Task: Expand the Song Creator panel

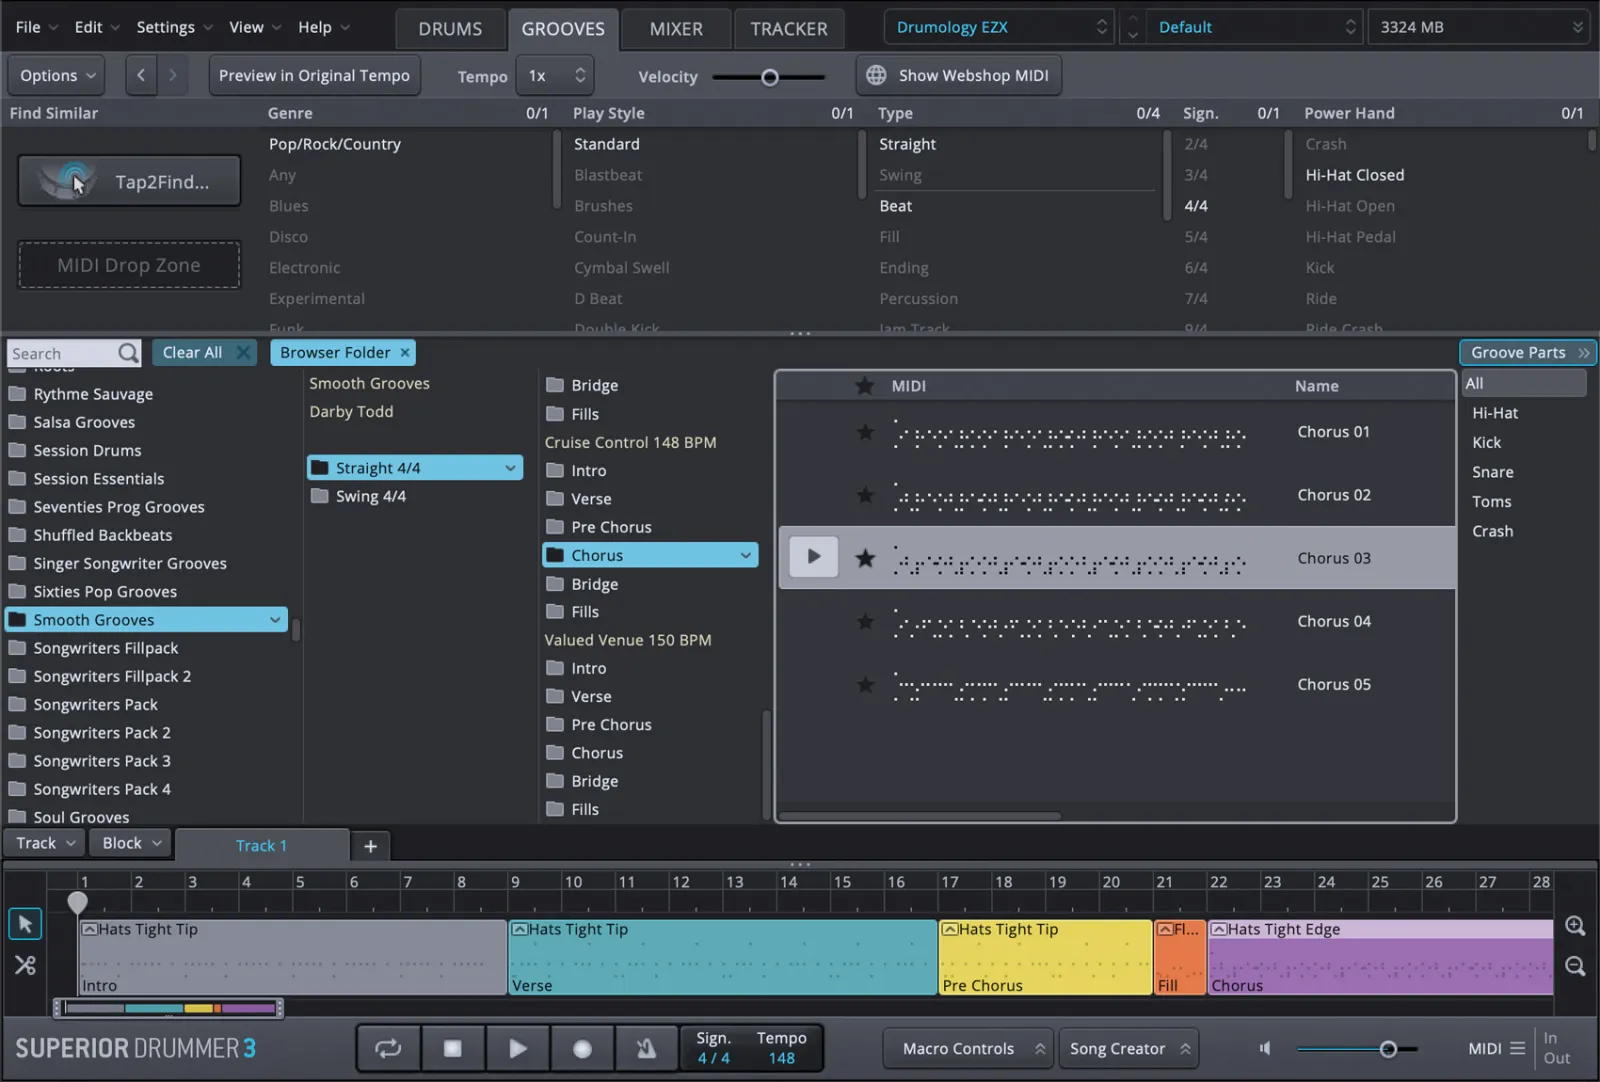Action: tap(1128, 1048)
